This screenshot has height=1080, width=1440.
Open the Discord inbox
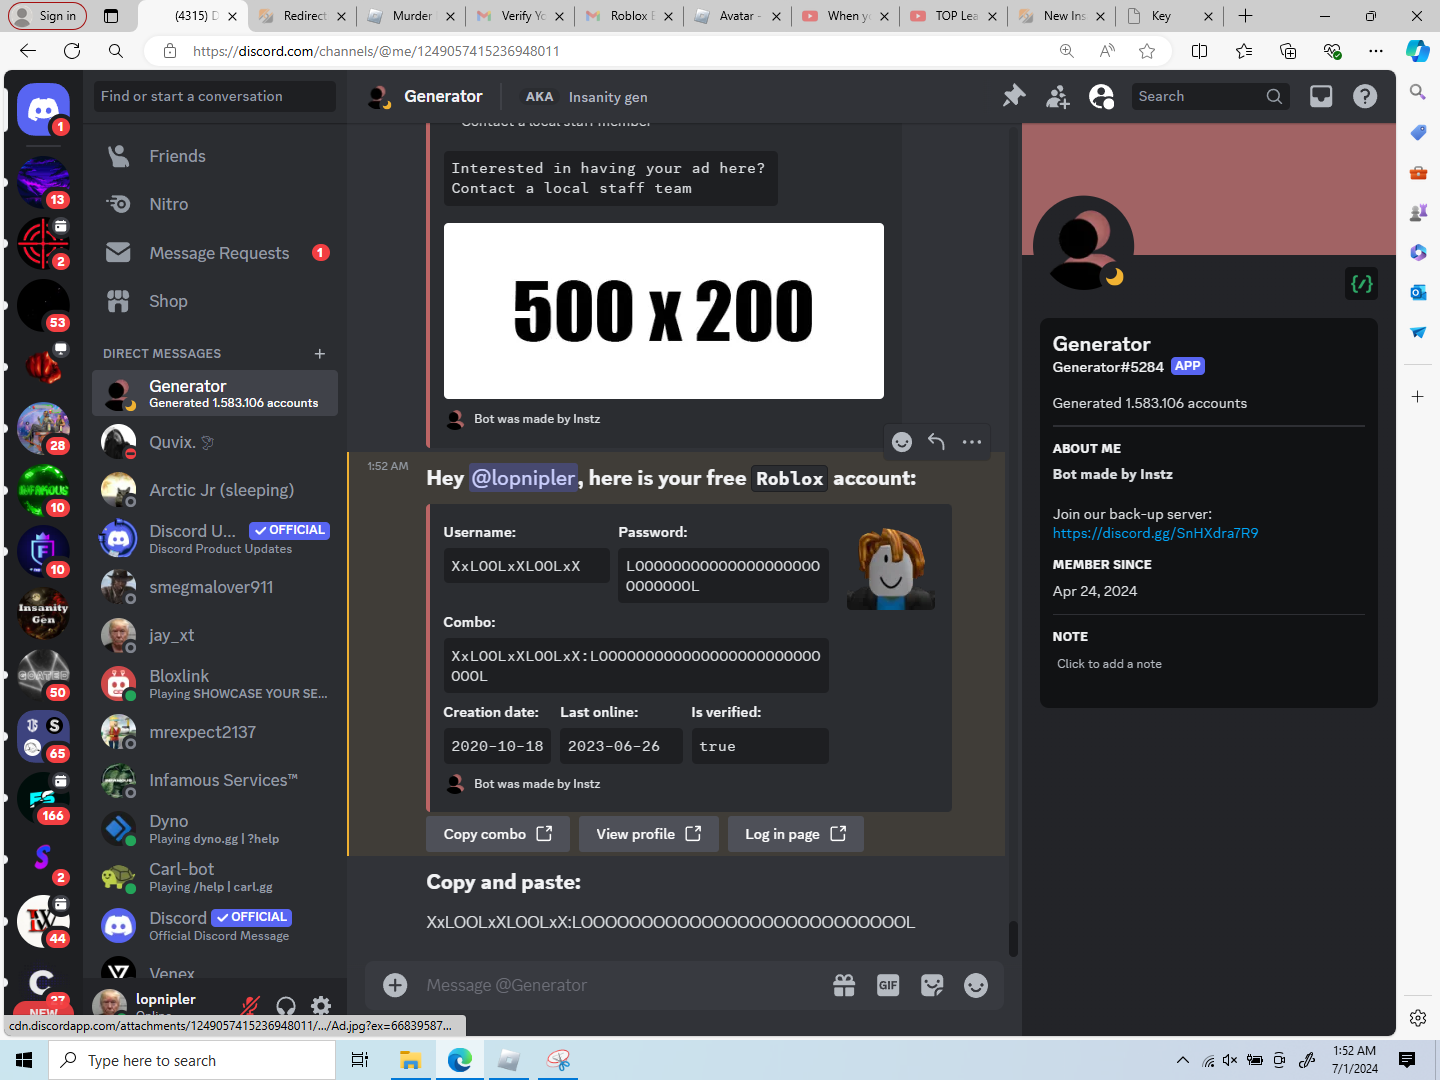(x=1321, y=96)
